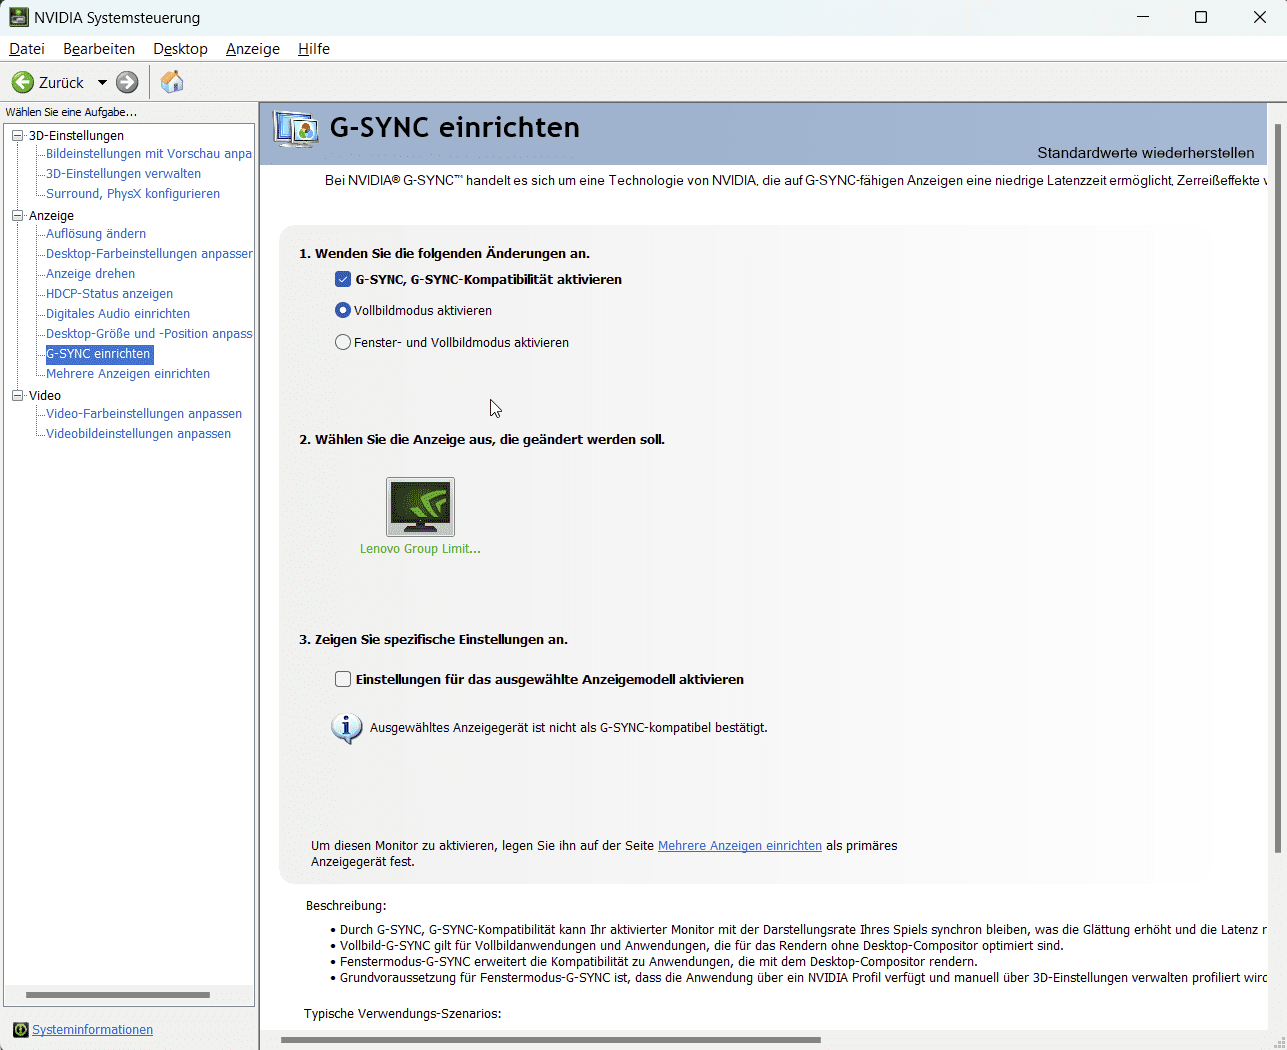Click the NVIDIA app icon in title bar

[x=18, y=17]
